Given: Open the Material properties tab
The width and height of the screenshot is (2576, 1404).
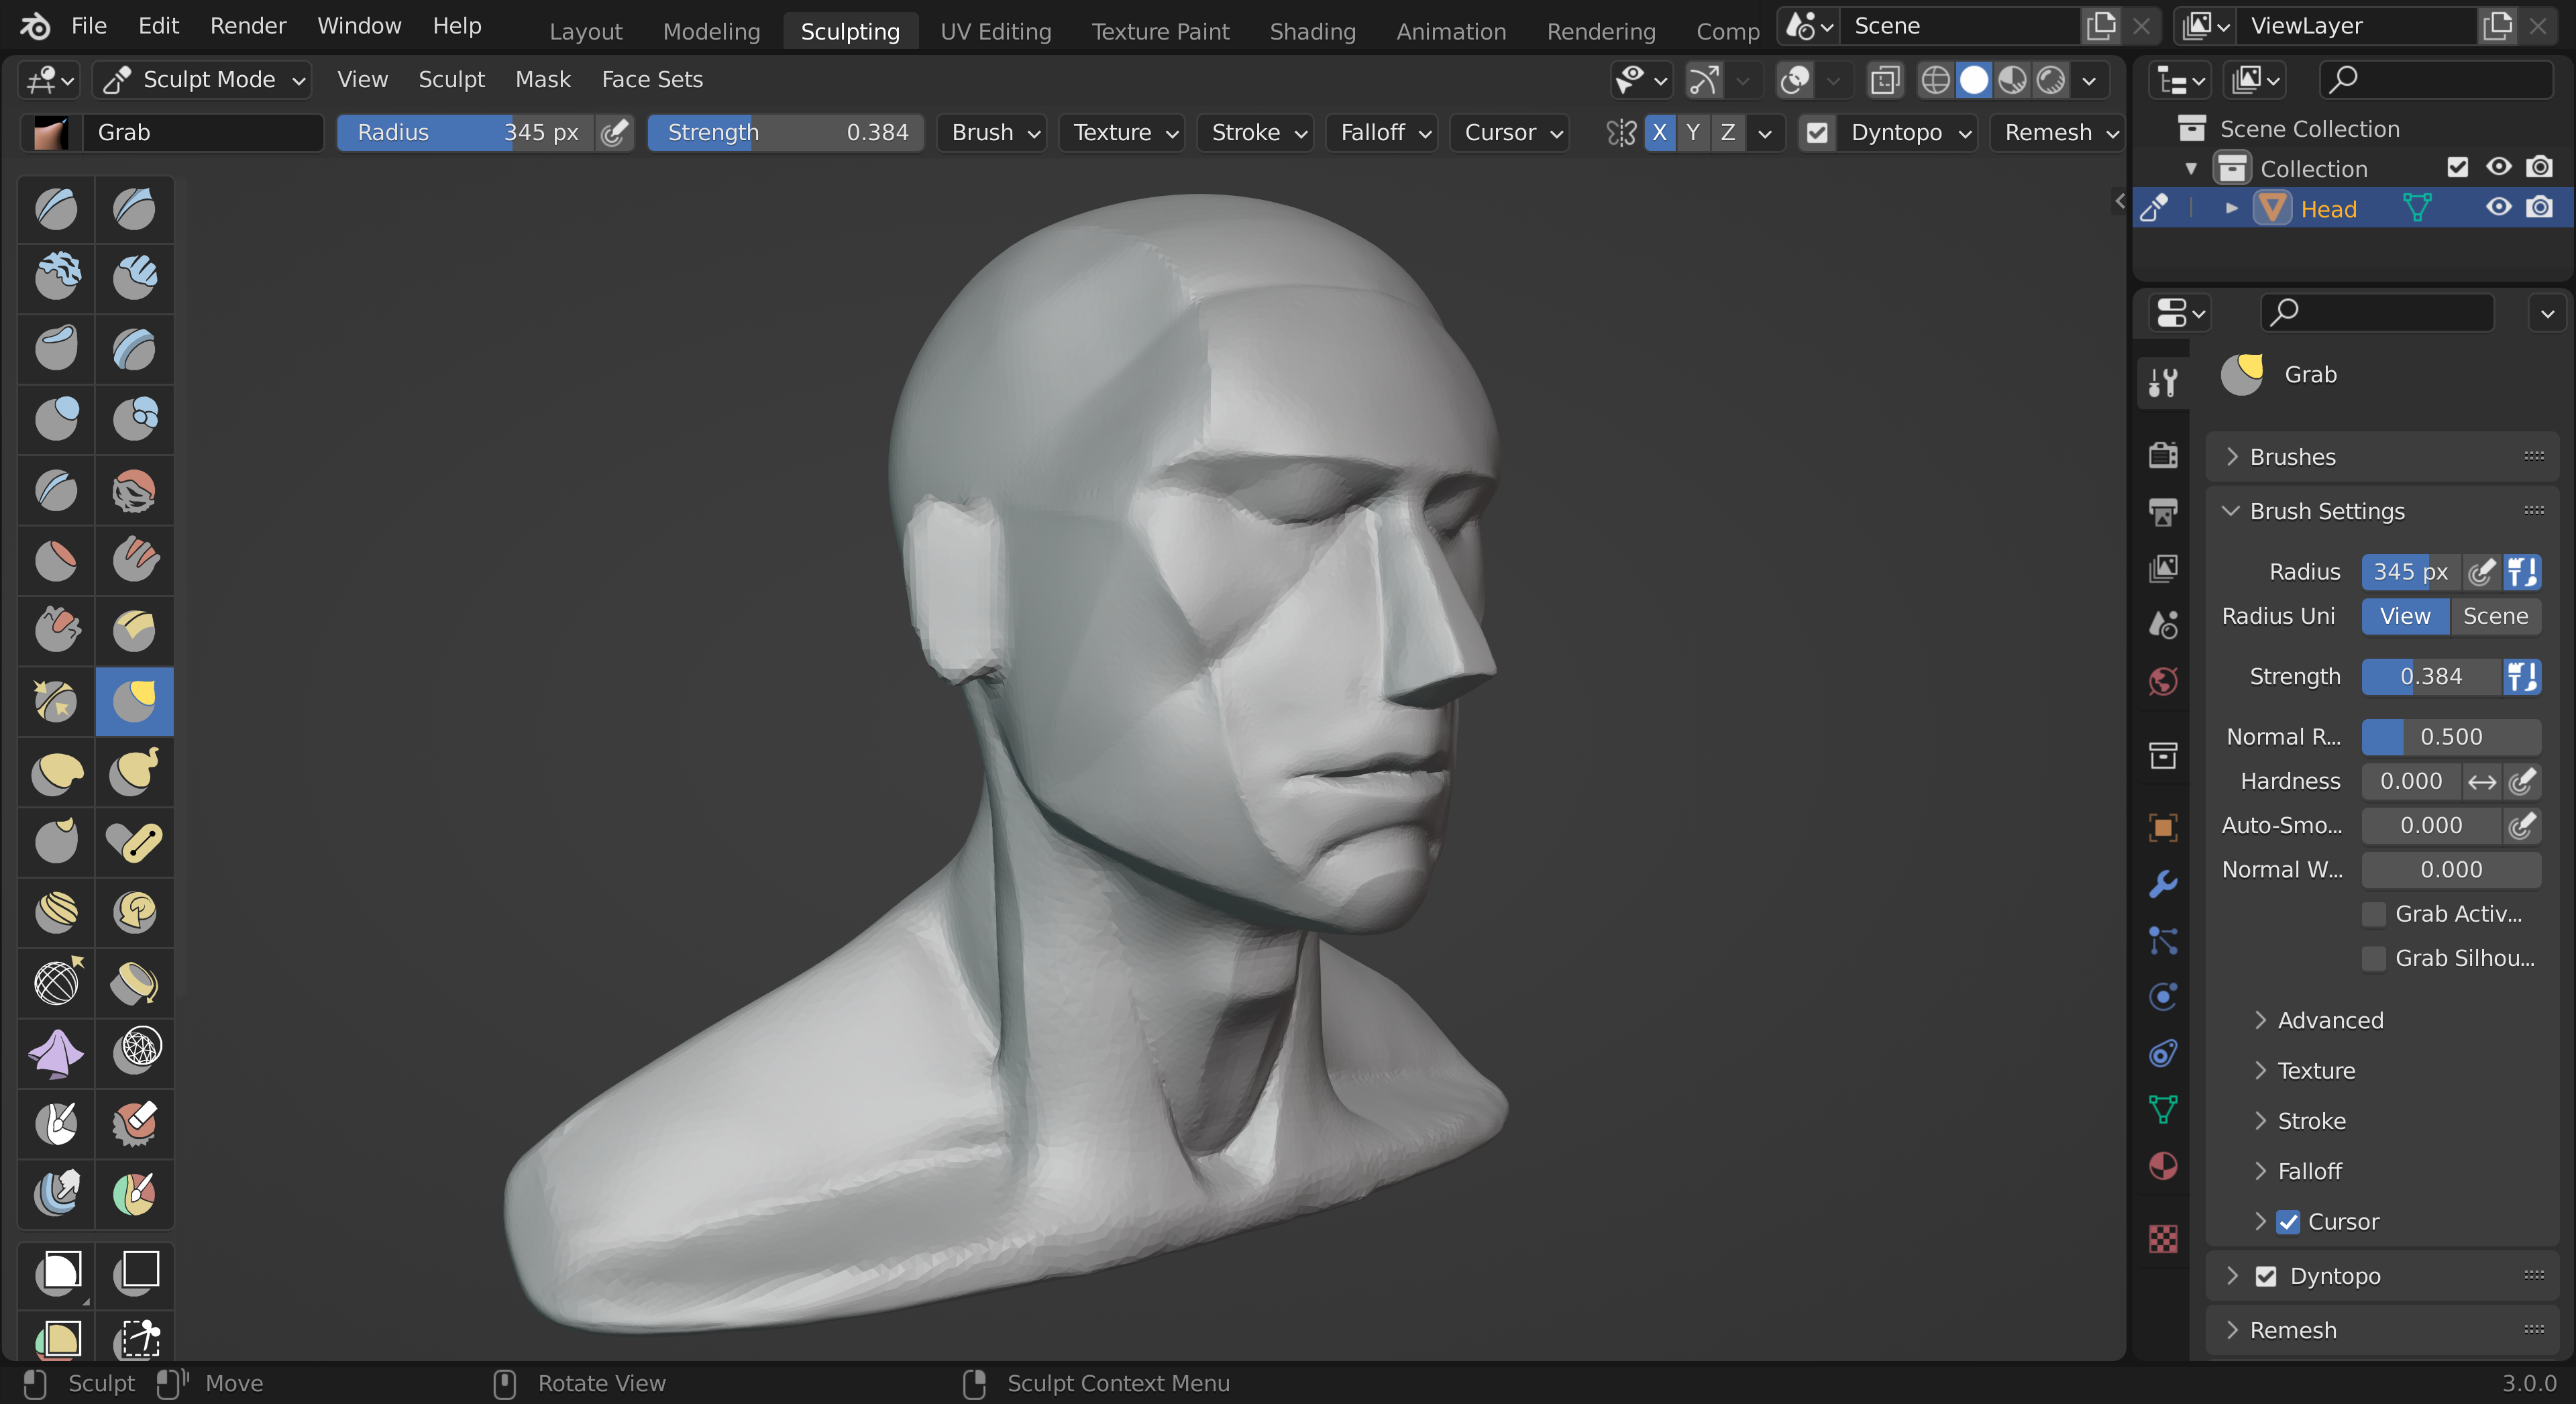Looking at the screenshot, I should (x=2163, y=1166).
